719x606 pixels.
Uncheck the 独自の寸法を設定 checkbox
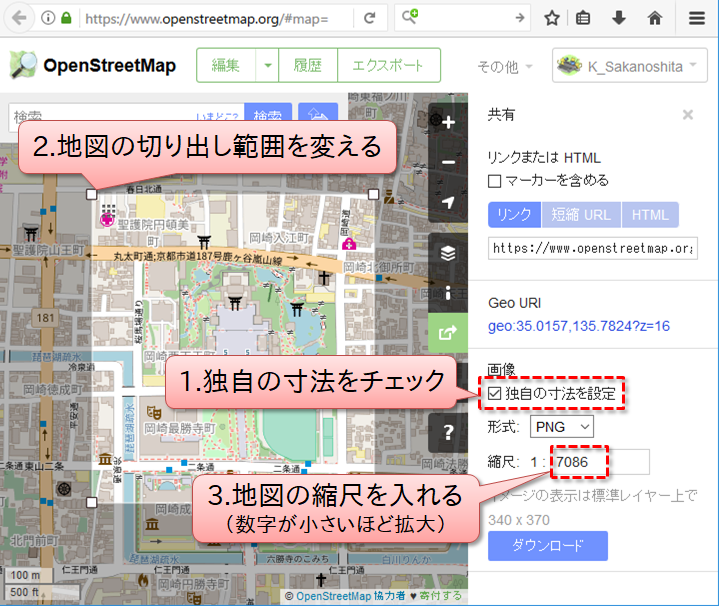coord(494,393)
